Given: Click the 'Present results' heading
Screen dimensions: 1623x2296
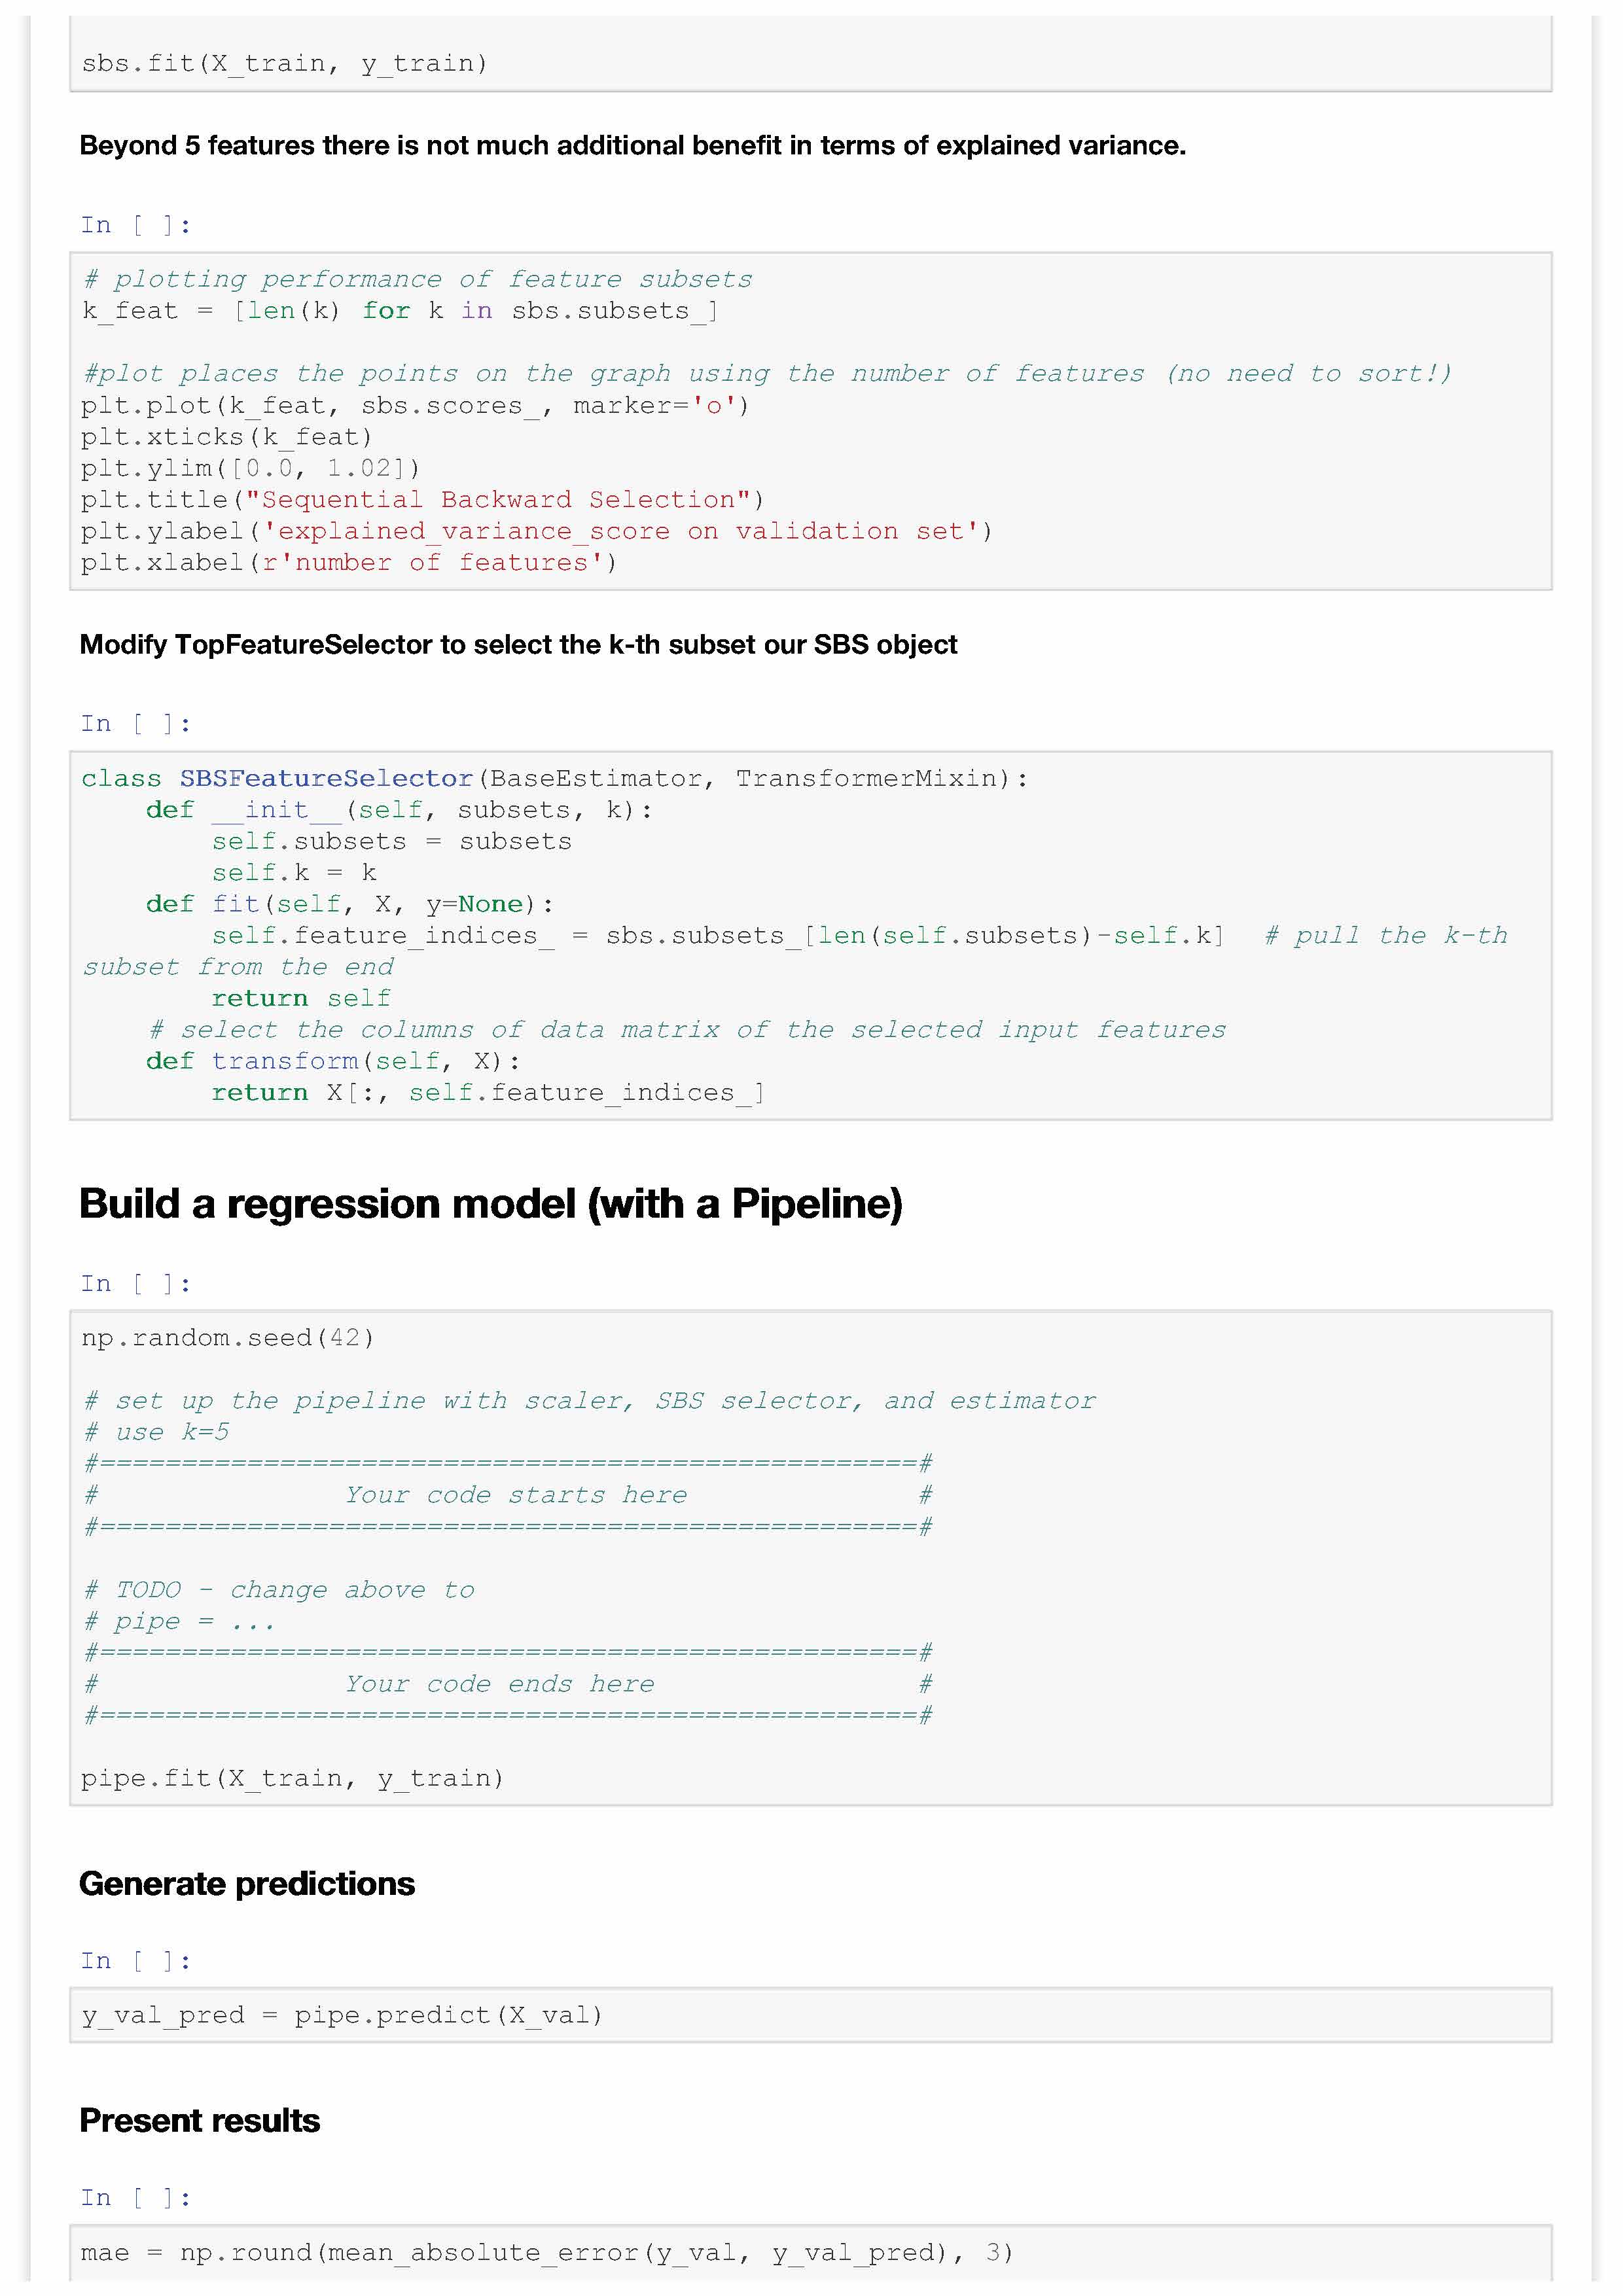Looking at the screenshot, I should [200, 2121].
